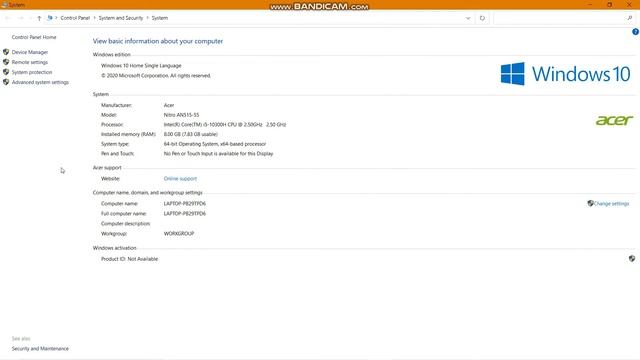This screenshot has width=640, height=360.
Task: Open the recent locations dropdown arrow
Action: (30, 18)
